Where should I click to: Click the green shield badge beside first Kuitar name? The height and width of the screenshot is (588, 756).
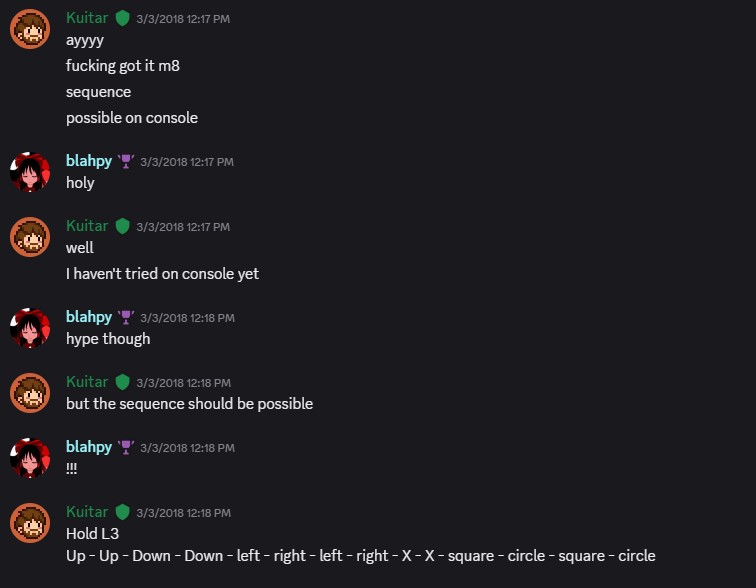(x=122, y=18)
